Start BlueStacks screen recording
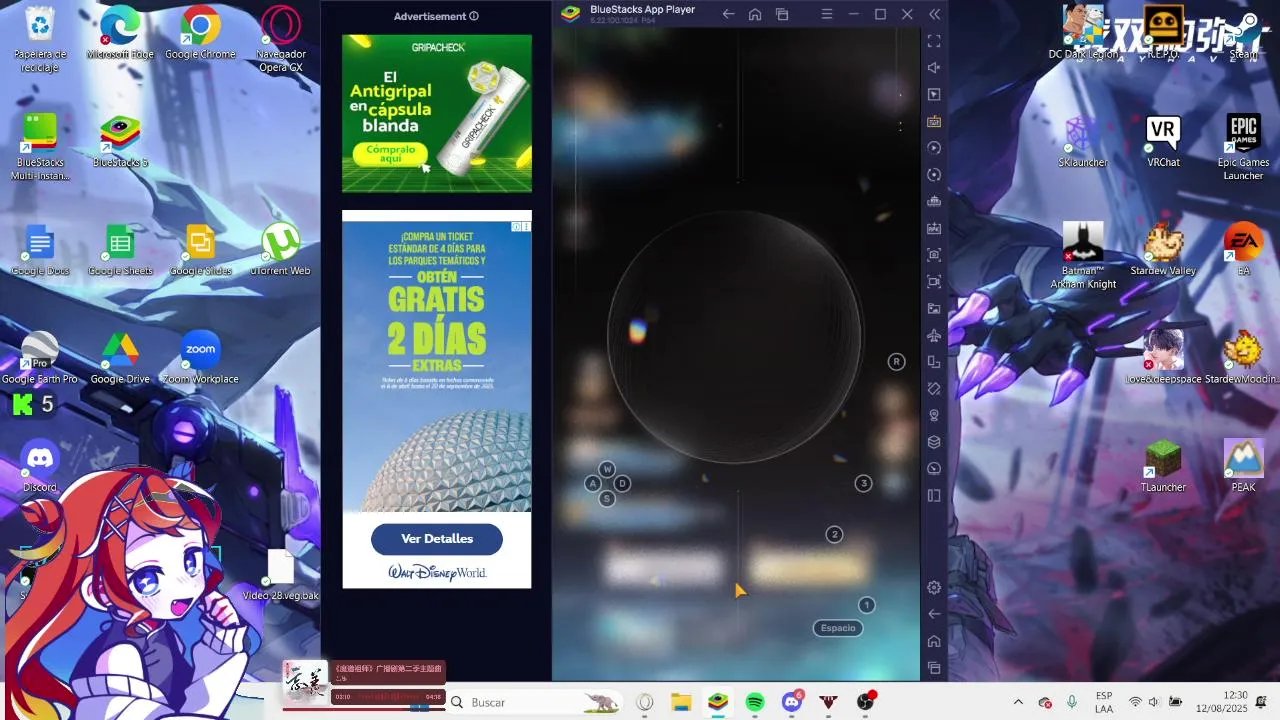Image resolution: width=1280 pixels, height=720 pixels. [x=934, y=282]
